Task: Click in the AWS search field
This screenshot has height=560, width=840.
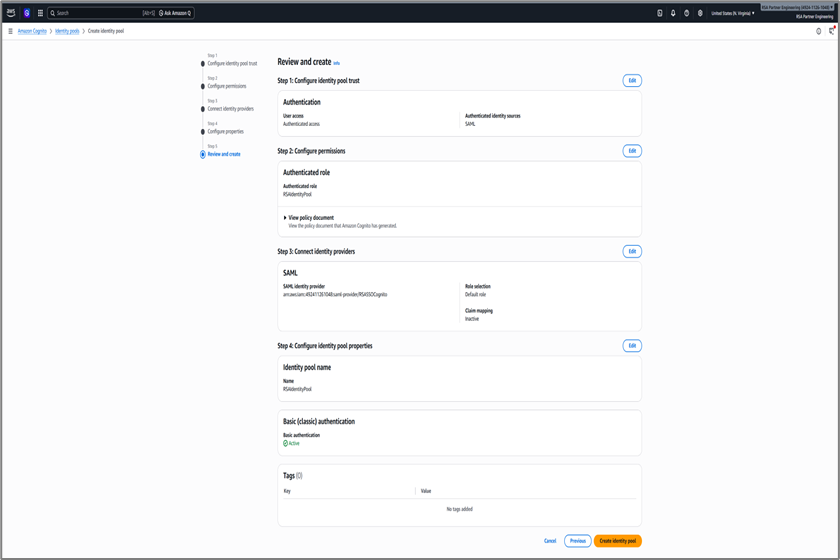Action: point(98,13)
